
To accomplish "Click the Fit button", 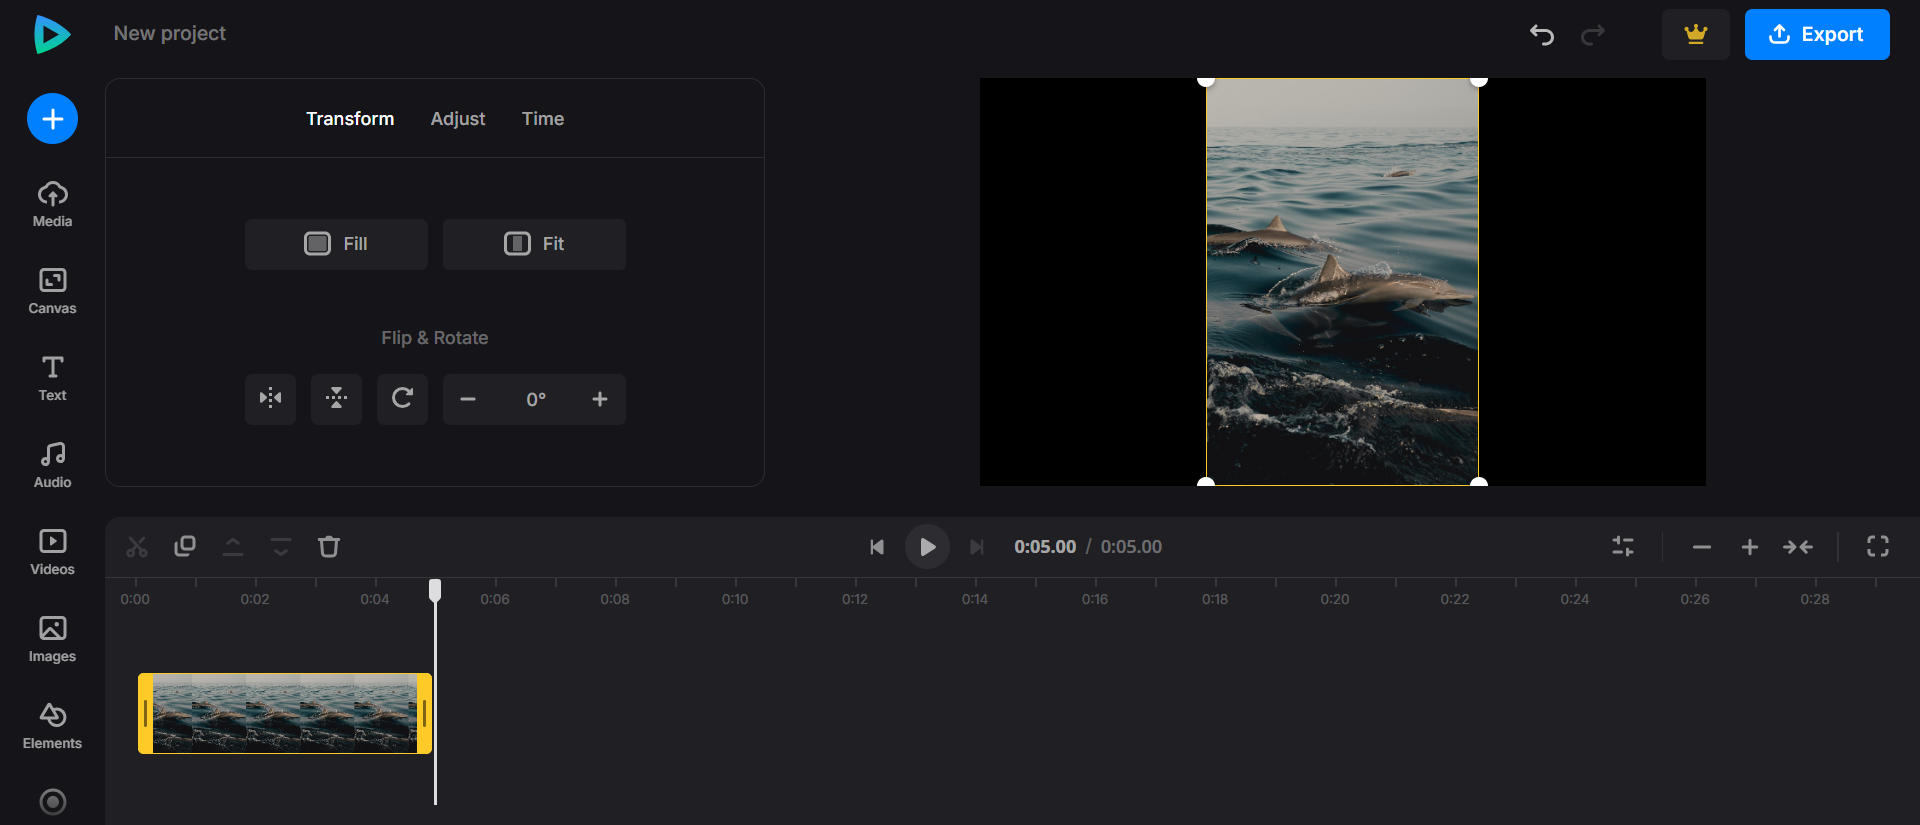I will (x=534, y=244).
